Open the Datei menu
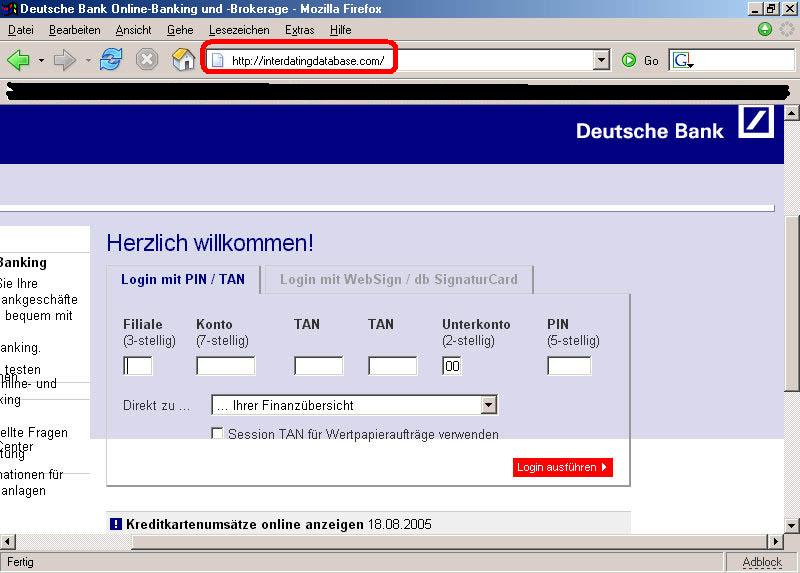 pos(21,30)
